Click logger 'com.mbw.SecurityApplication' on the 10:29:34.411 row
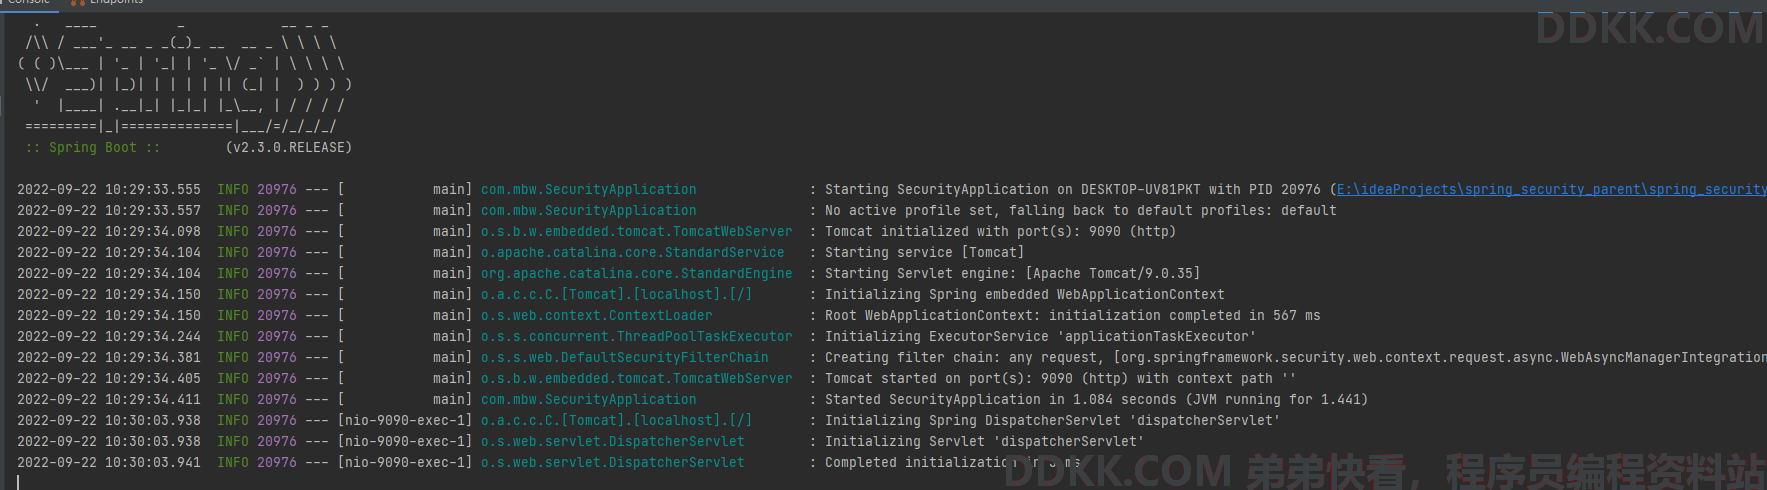 588,399
